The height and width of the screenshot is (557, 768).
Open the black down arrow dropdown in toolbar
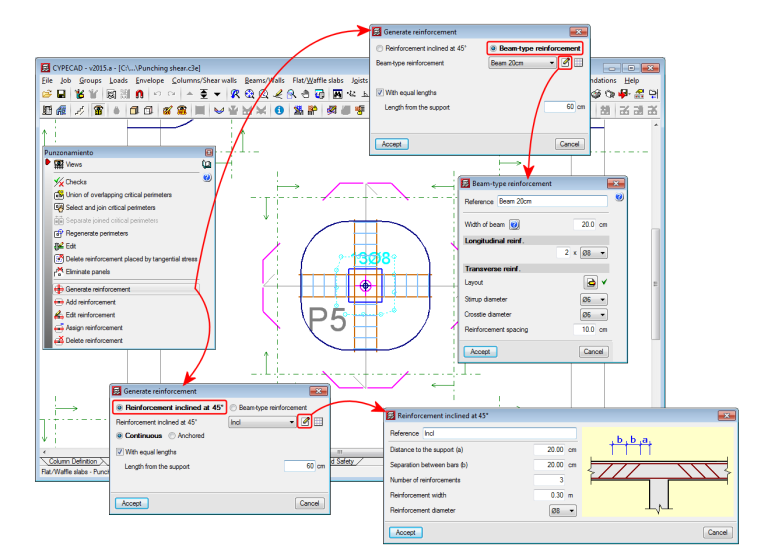217,94
